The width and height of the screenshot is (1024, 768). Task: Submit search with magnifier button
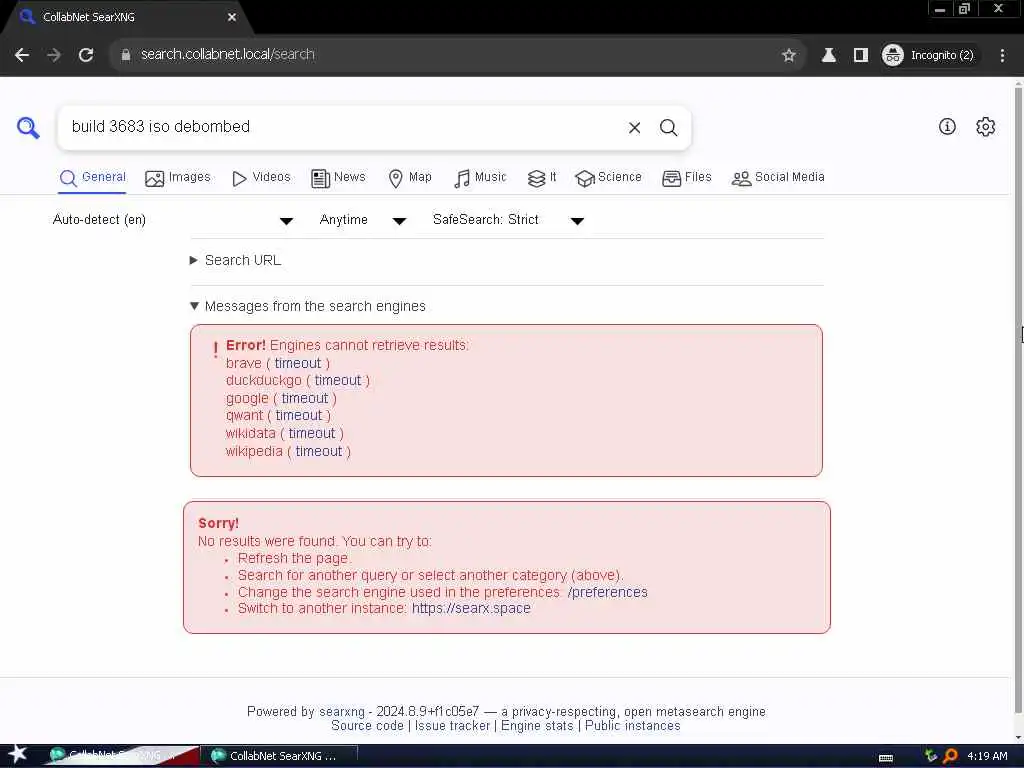668,127
